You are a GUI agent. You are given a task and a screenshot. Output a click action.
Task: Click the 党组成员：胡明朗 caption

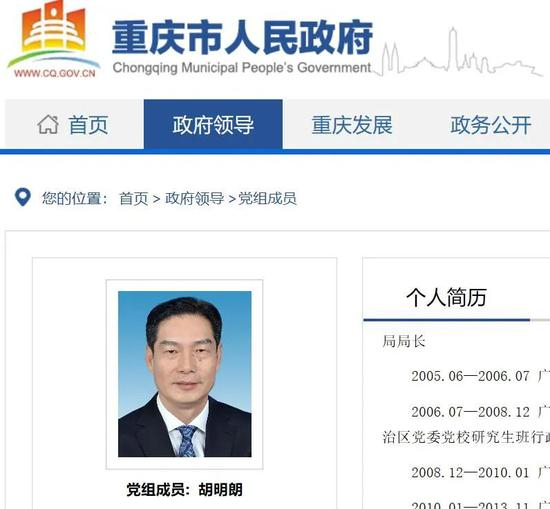click(x=185, y=490)
